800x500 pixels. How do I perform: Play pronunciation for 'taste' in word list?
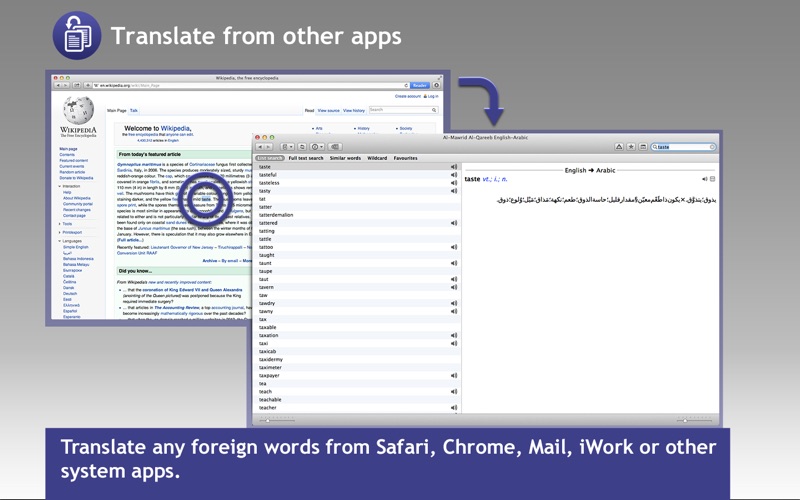click(454, 167)
